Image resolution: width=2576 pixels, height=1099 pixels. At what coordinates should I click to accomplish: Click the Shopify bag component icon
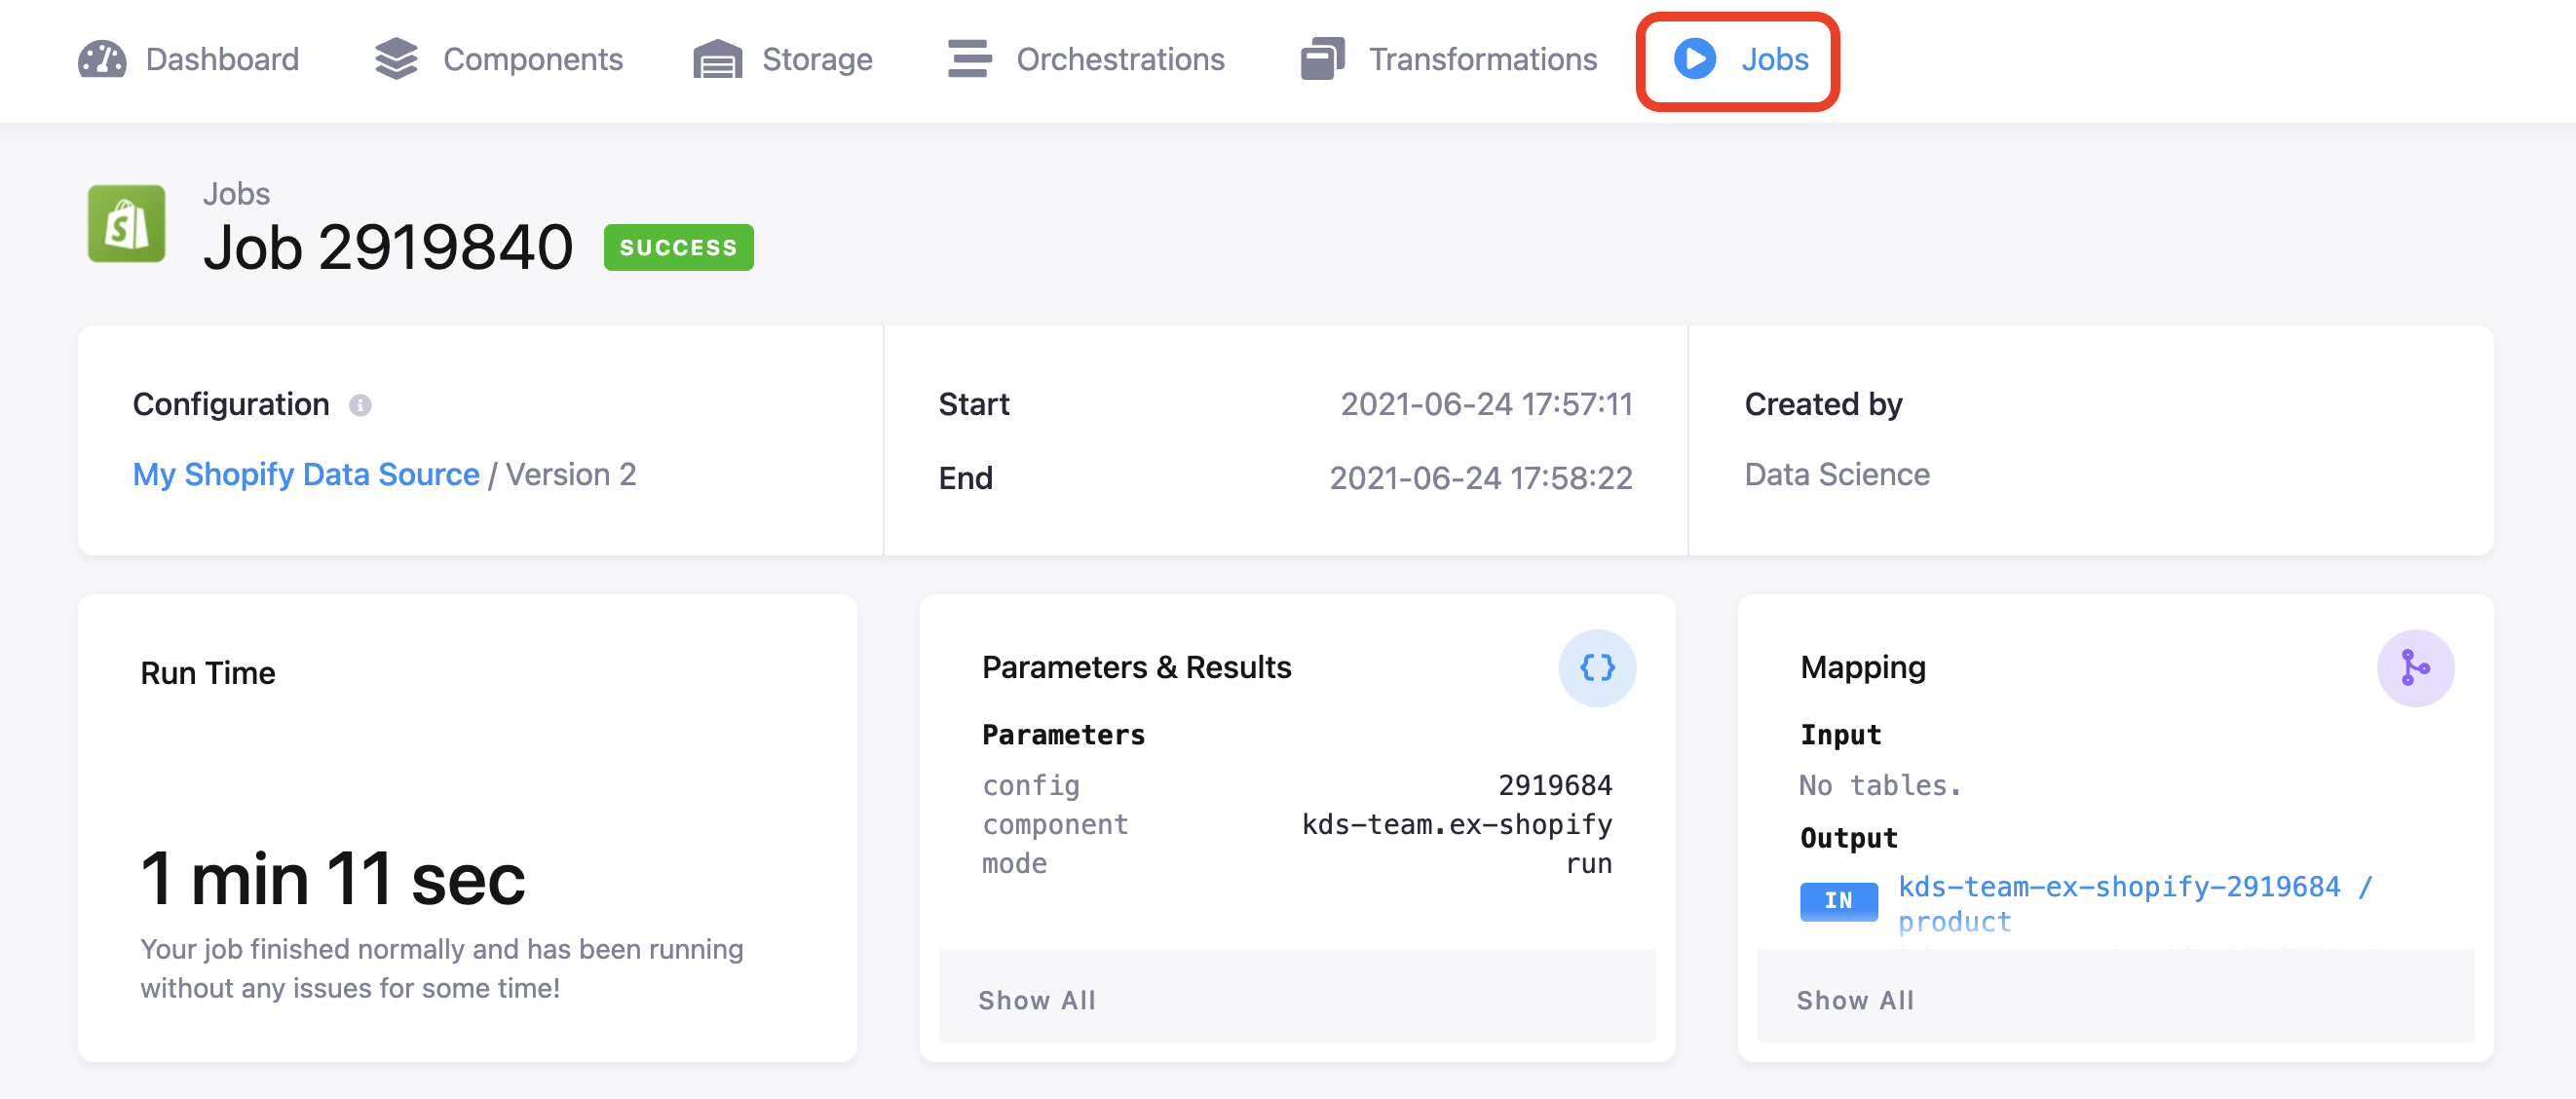coord(127,224)
